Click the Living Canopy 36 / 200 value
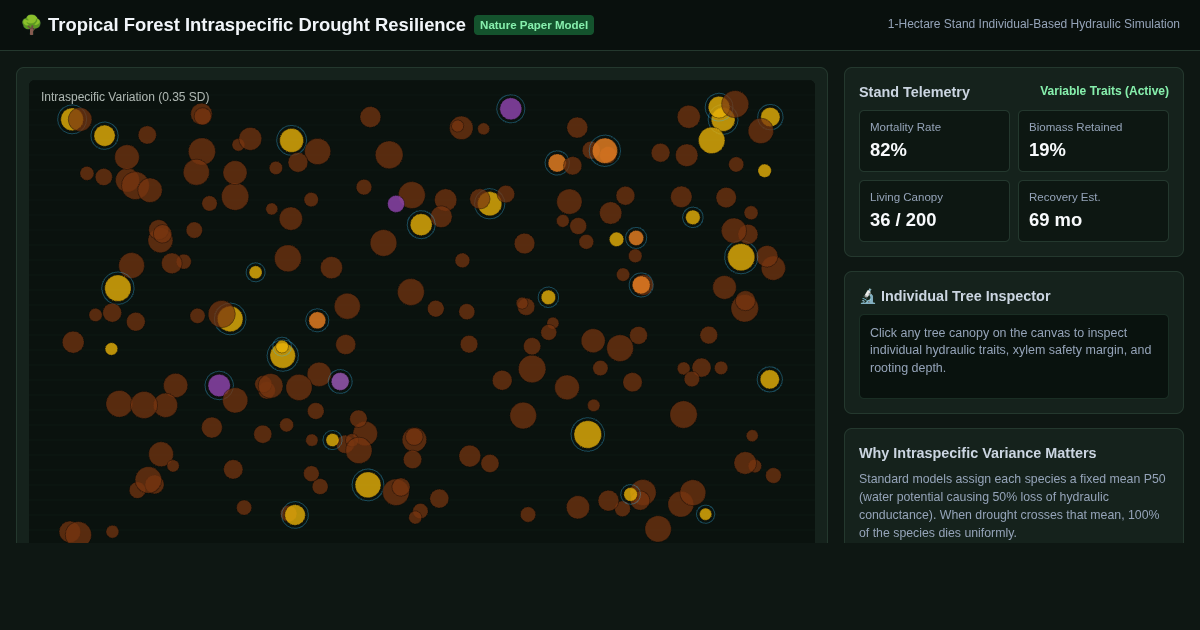The image size is (1200, 630). click(x=903, y=220)
